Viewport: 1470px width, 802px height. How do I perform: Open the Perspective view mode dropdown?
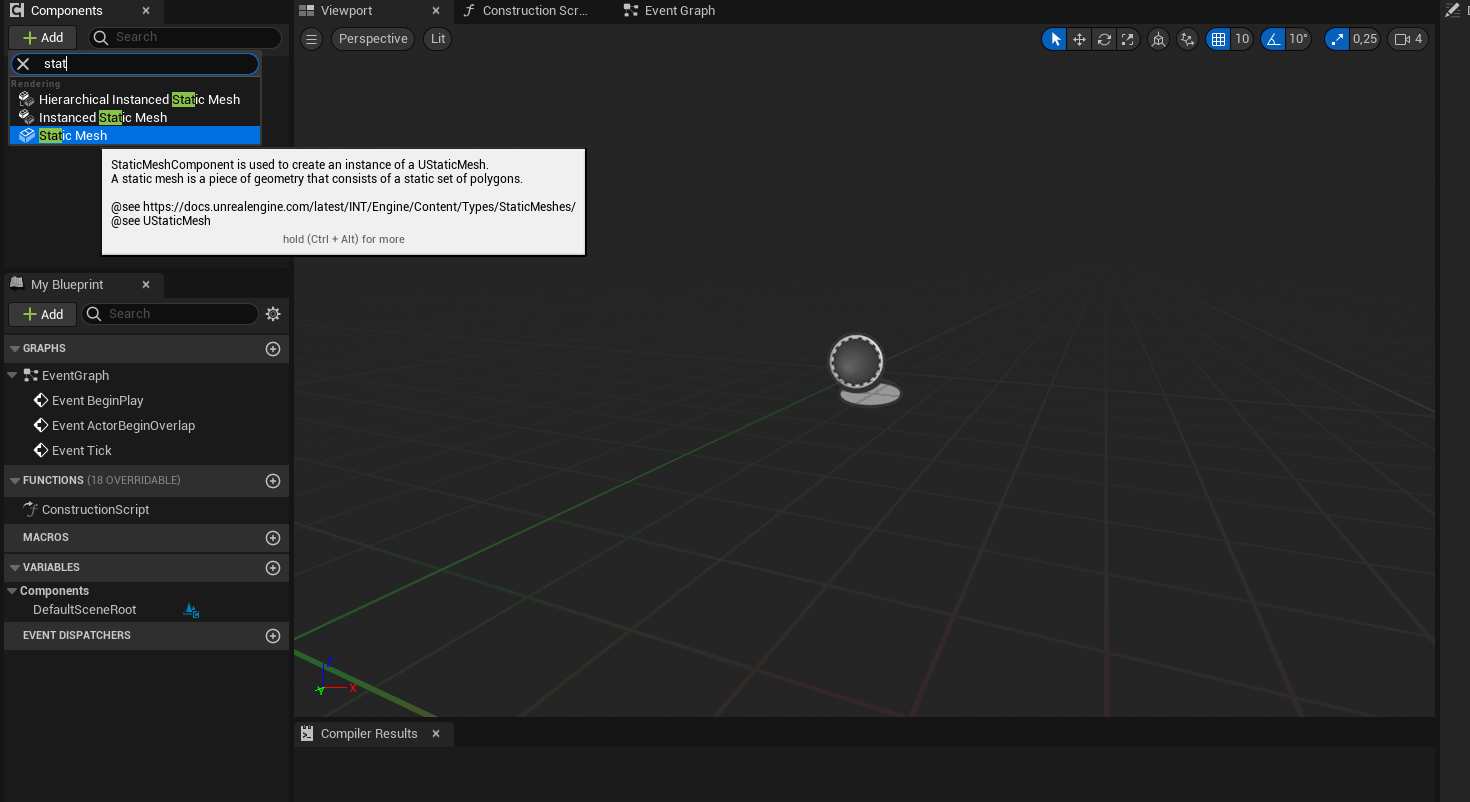tap(373, 39)
